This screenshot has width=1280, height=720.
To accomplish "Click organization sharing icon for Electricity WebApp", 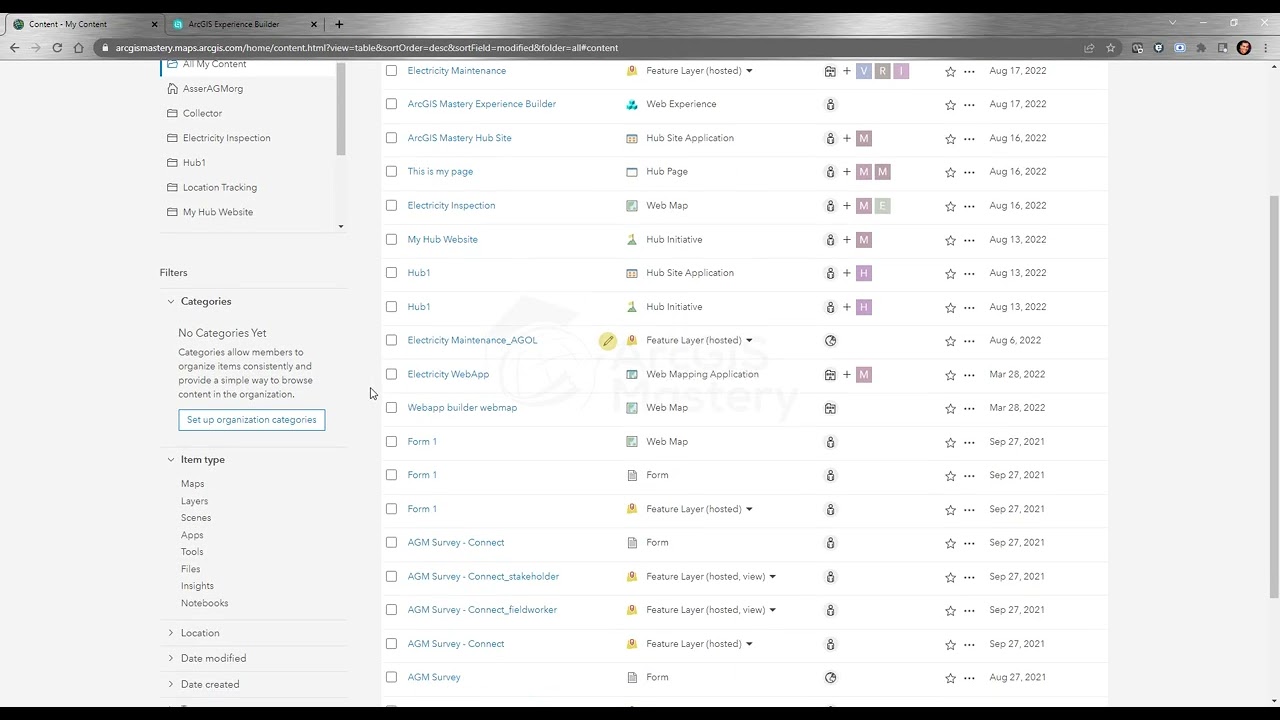I will coord(830,375).
